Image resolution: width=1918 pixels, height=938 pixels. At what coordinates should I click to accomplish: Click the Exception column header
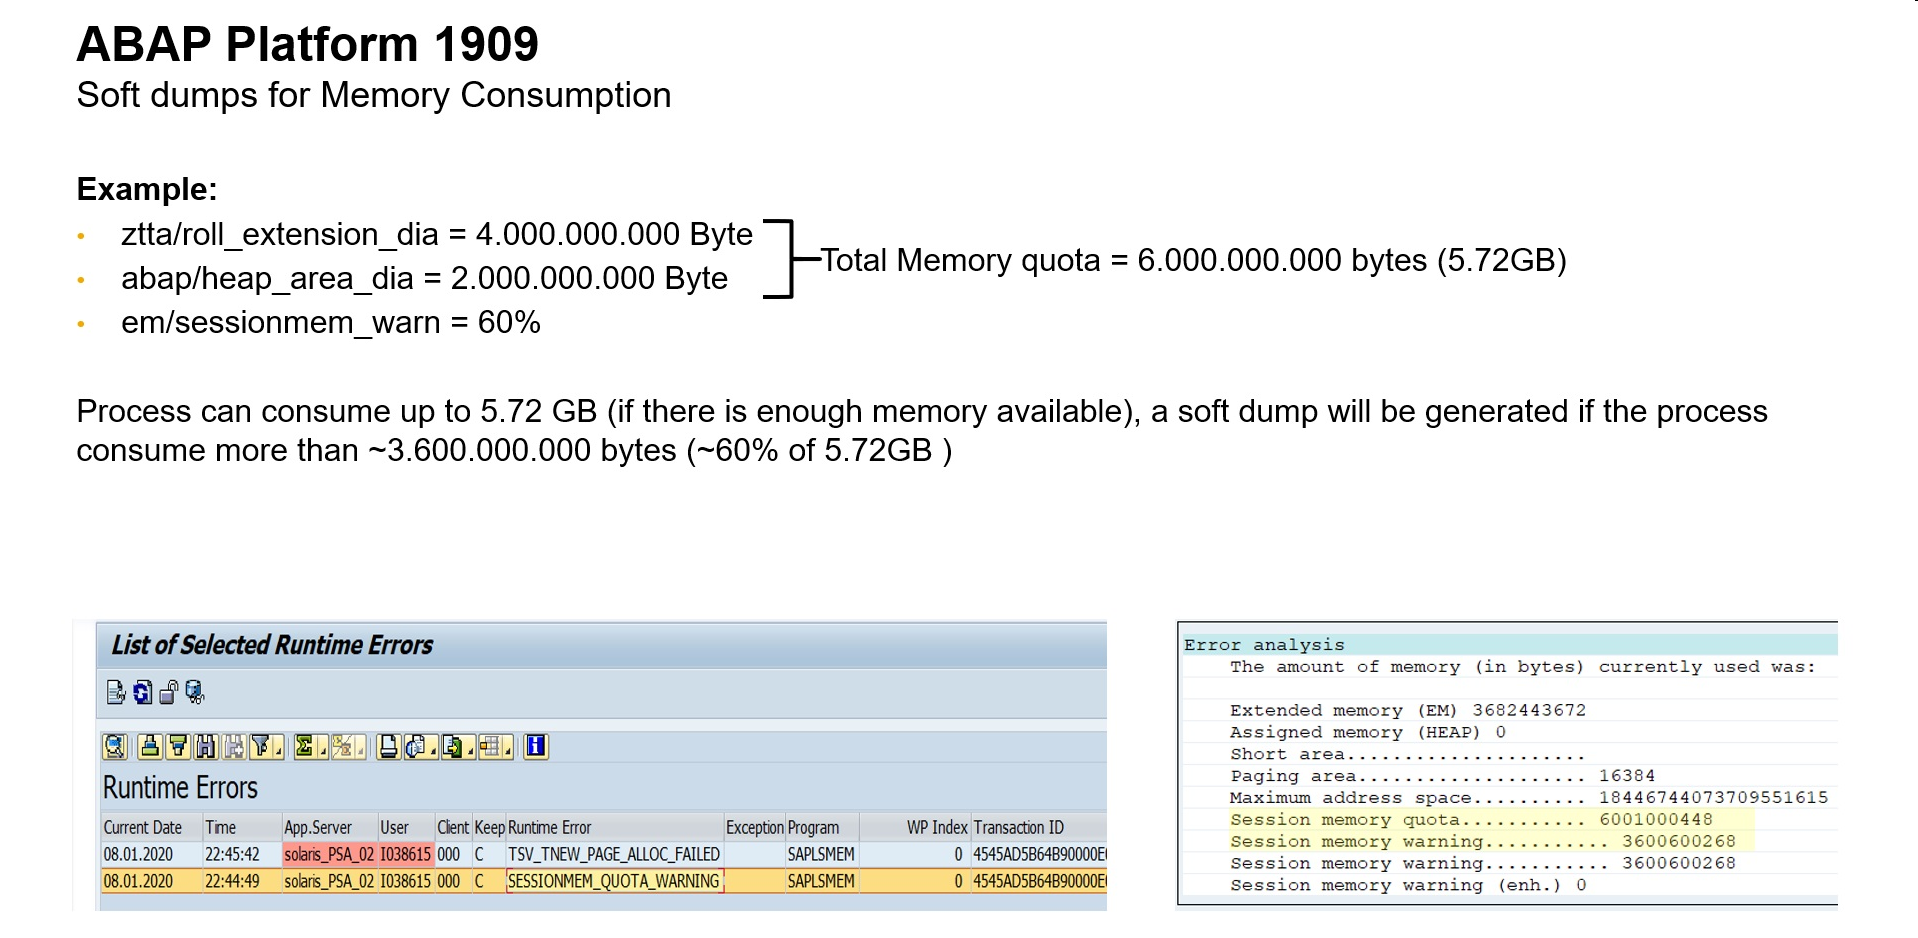(755, 827)
